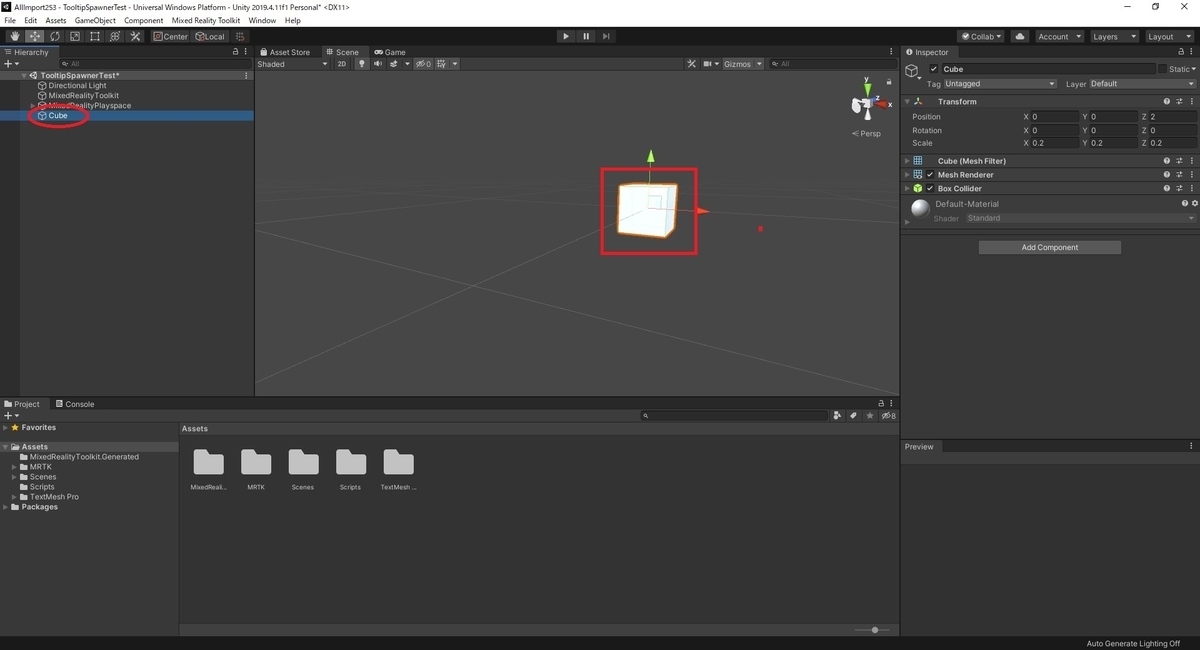Open the cloud services icon
This screenshot has height=650, width=1200.
1020,36
